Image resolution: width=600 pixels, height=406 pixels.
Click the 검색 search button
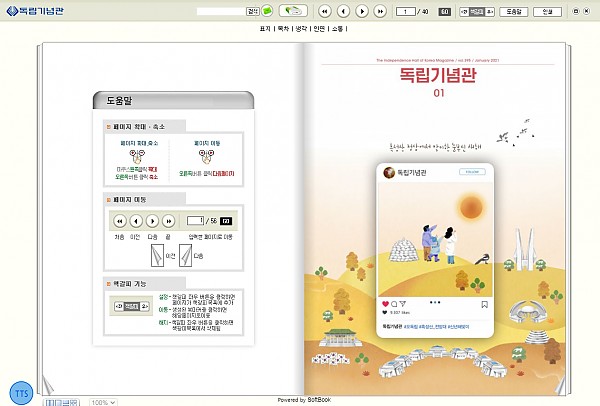[x=253, y=11]
